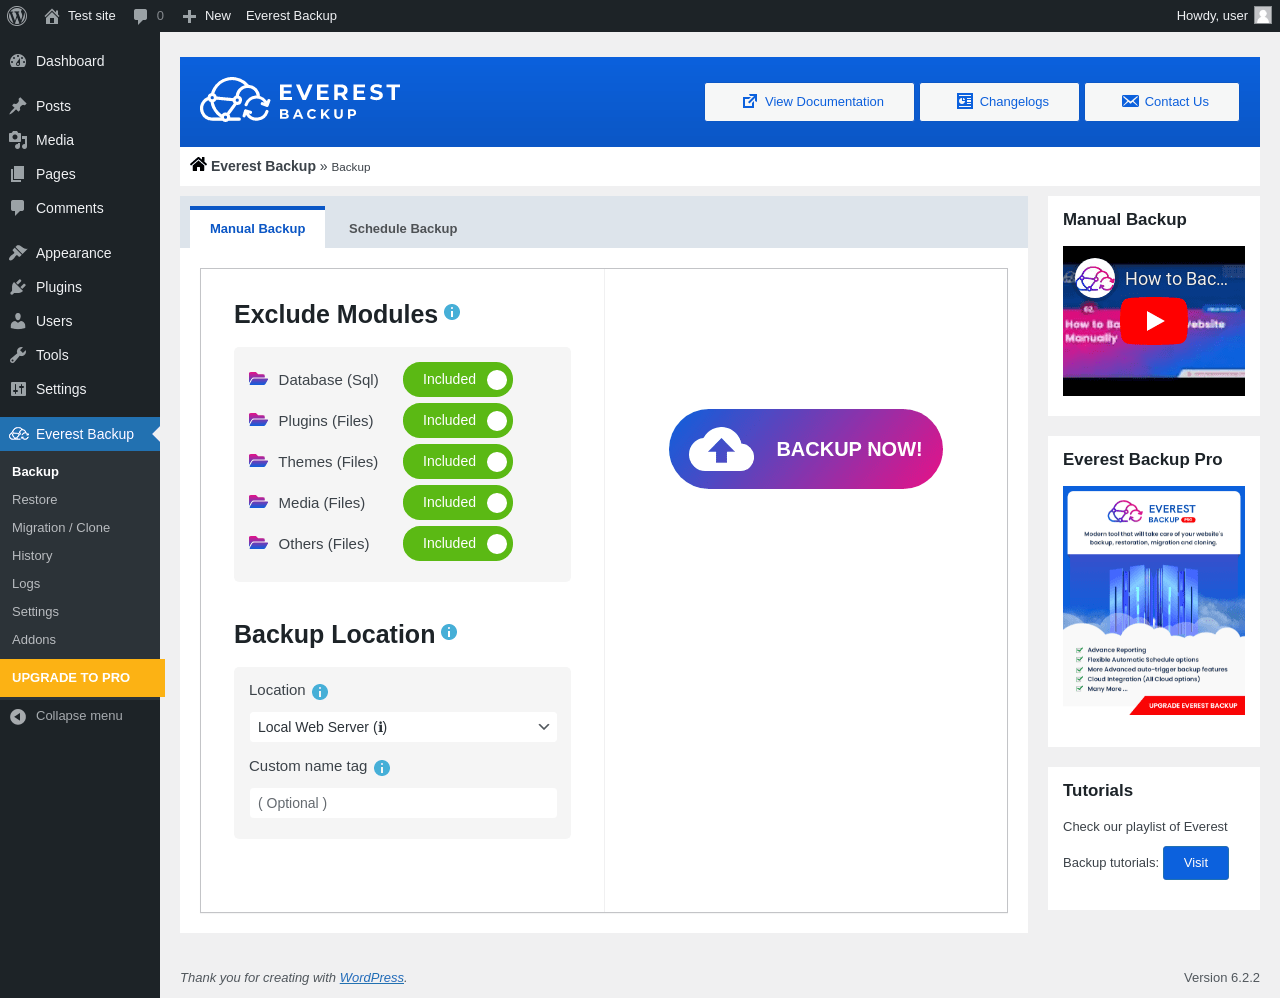Click the Visit tutorials button

click(1196, 863)
